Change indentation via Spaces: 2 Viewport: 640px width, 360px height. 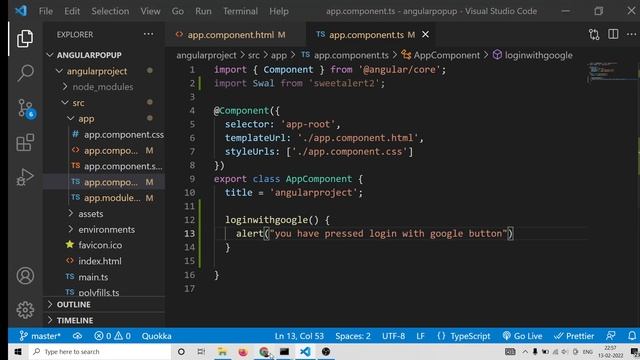pos(353,336)
